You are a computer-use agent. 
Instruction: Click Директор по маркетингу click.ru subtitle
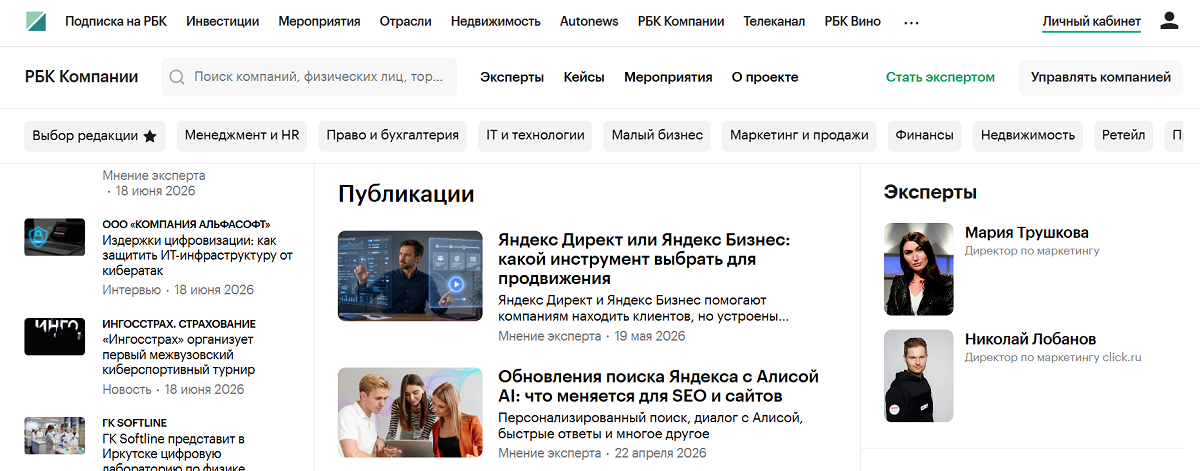[x=1053, y=357]
